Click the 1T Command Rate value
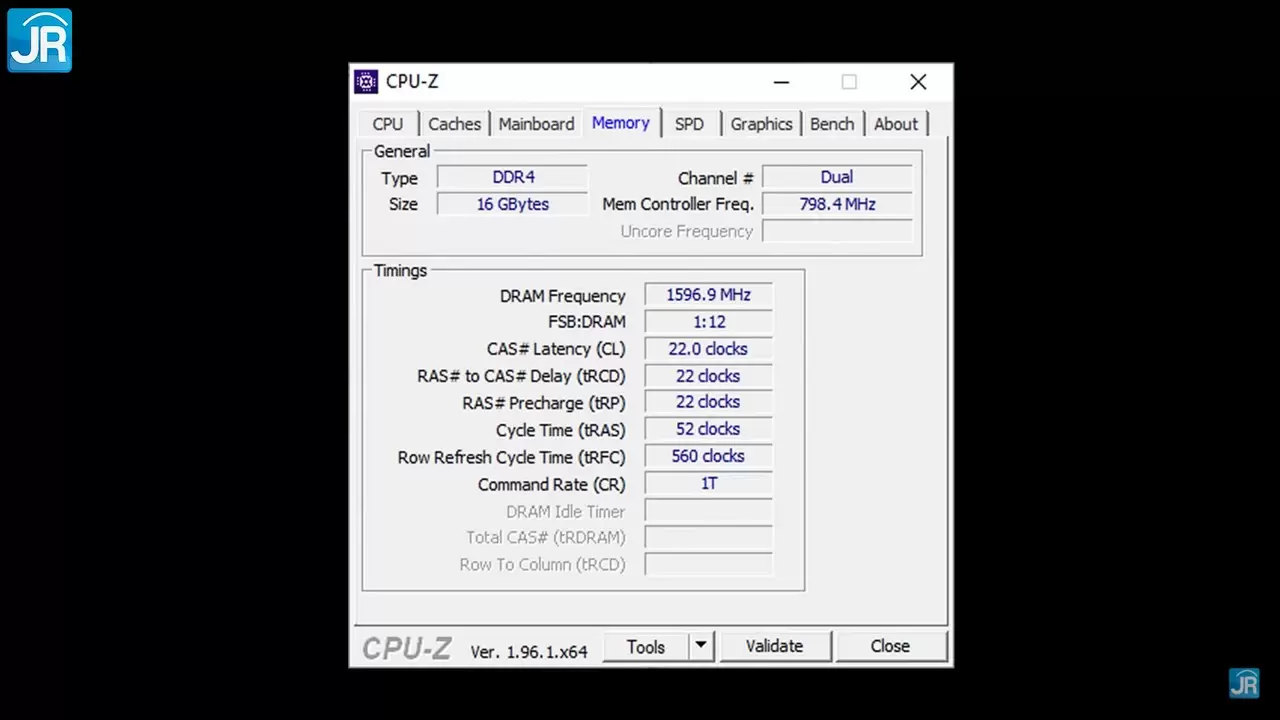The height and width of the screenshot is (720, 1280). point(708,483)
